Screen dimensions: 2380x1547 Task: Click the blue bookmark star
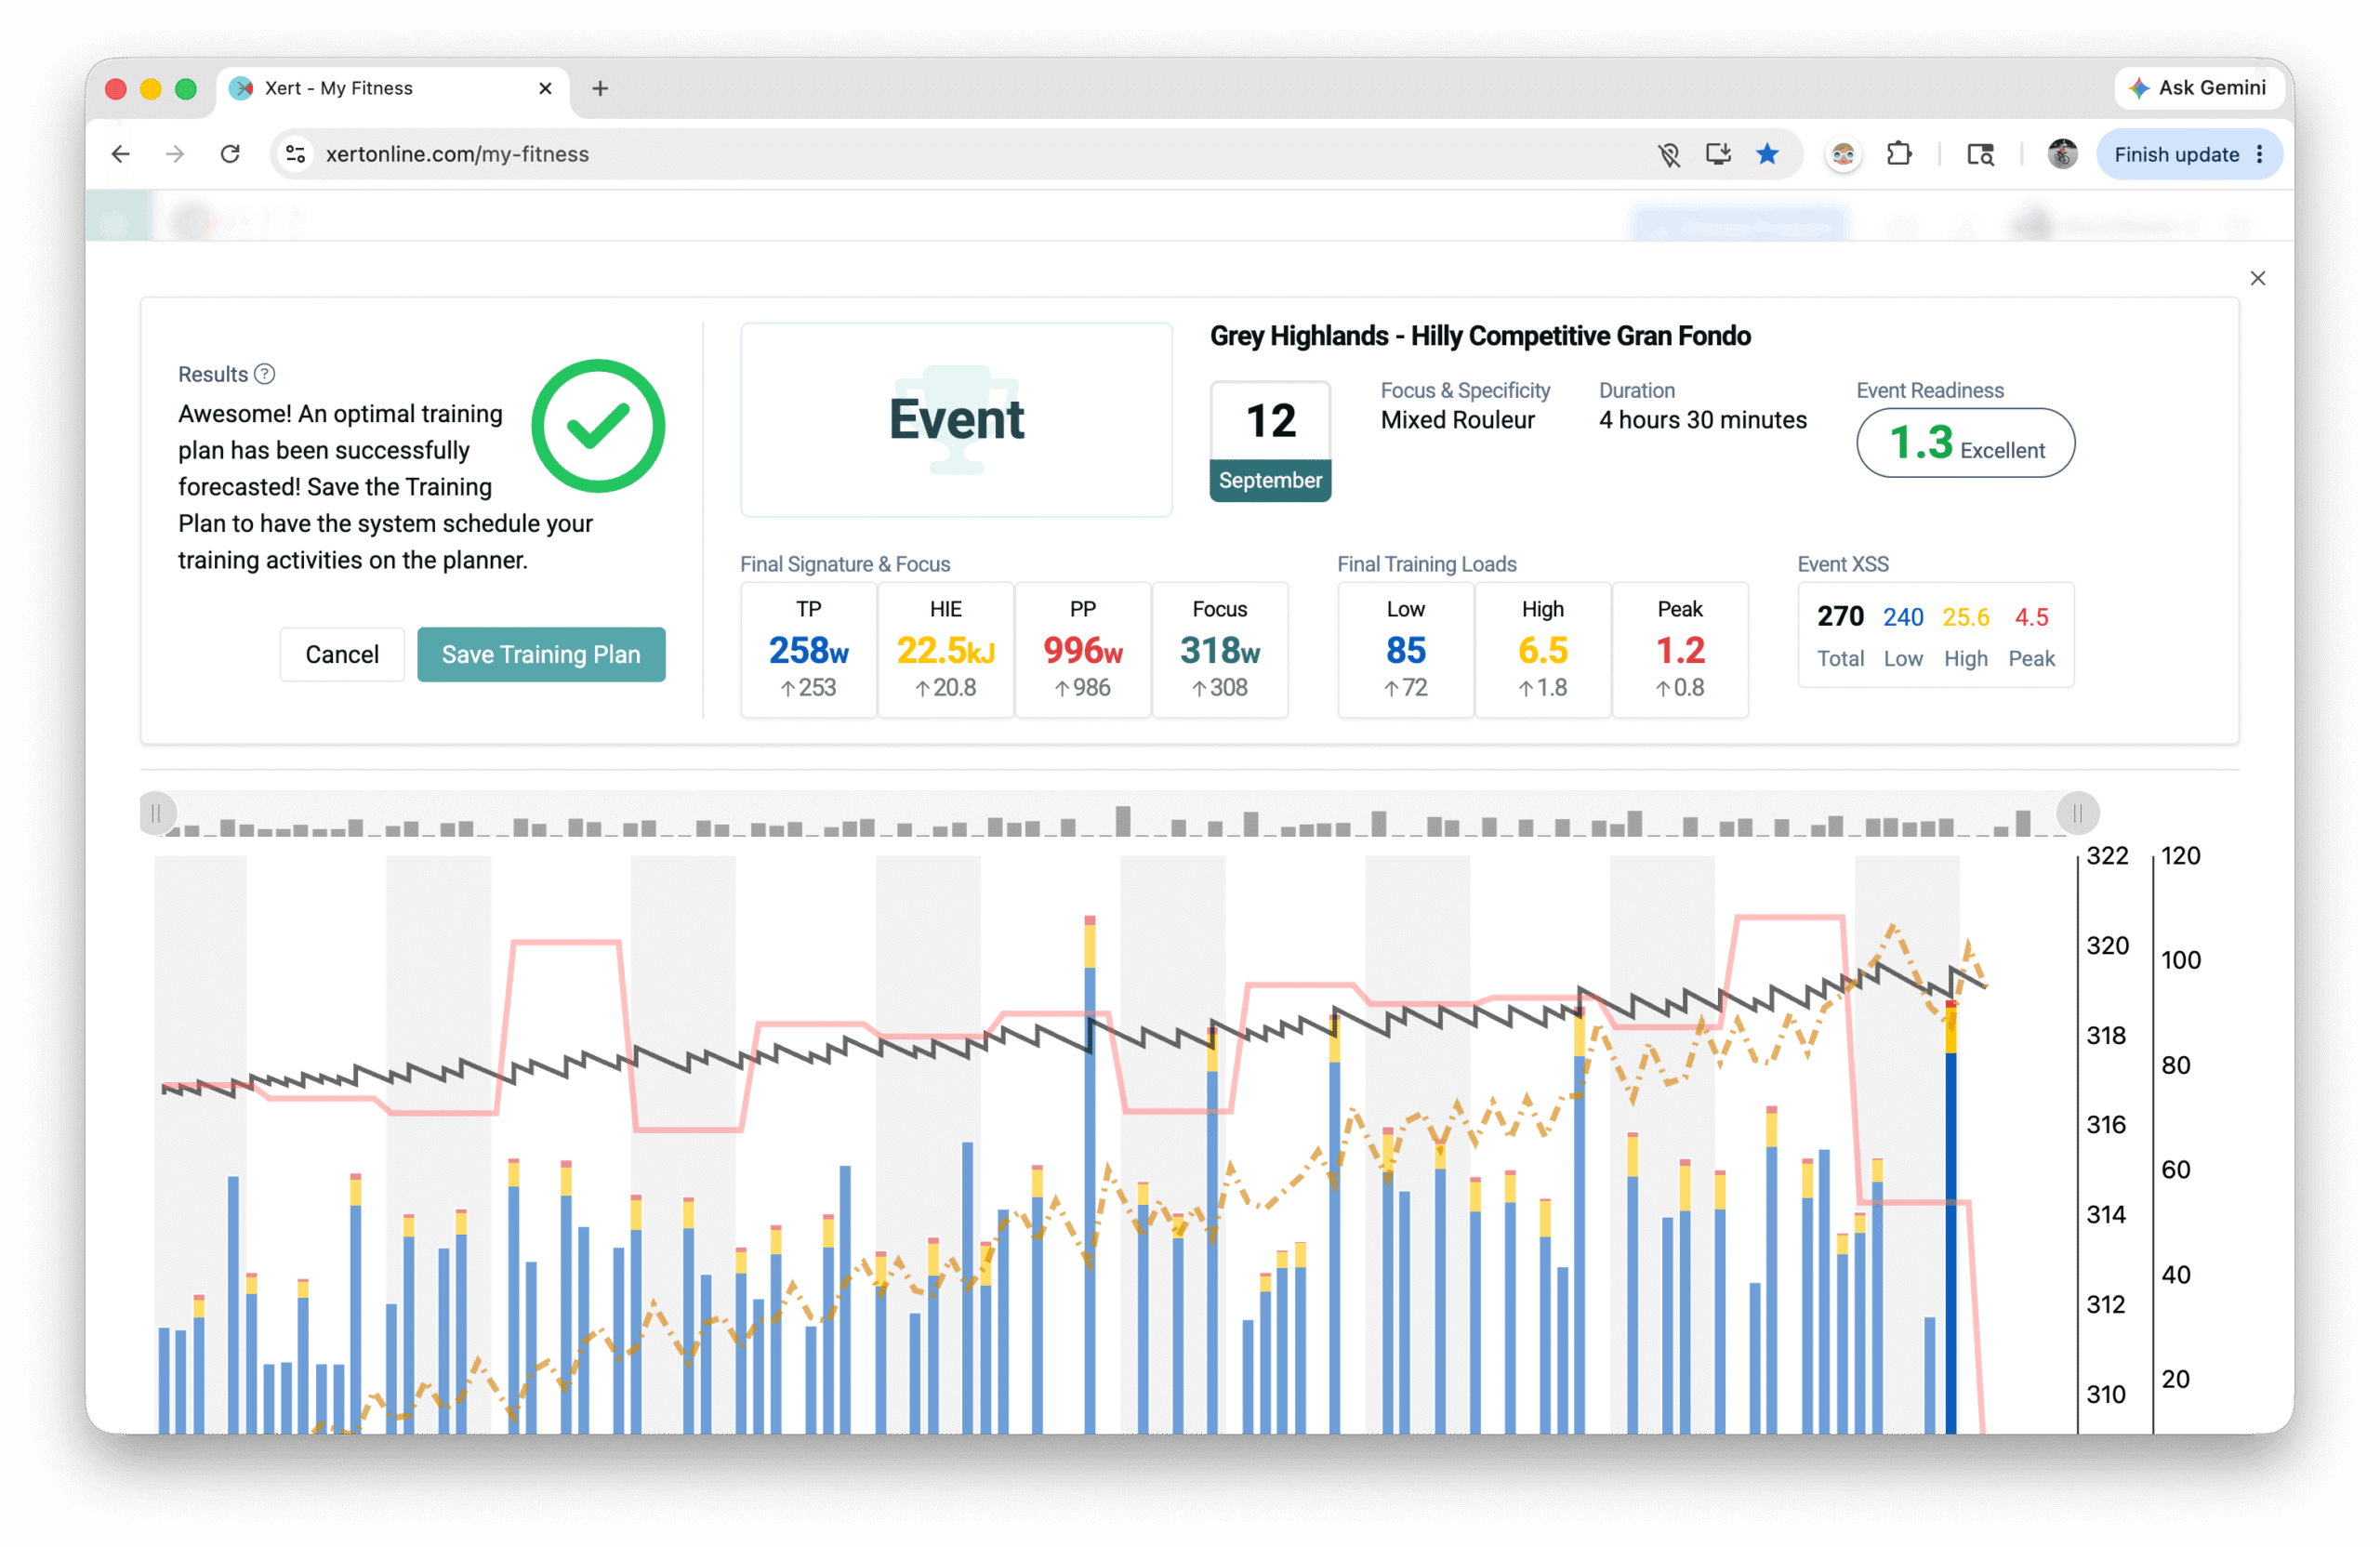(x=1767, y=154)
